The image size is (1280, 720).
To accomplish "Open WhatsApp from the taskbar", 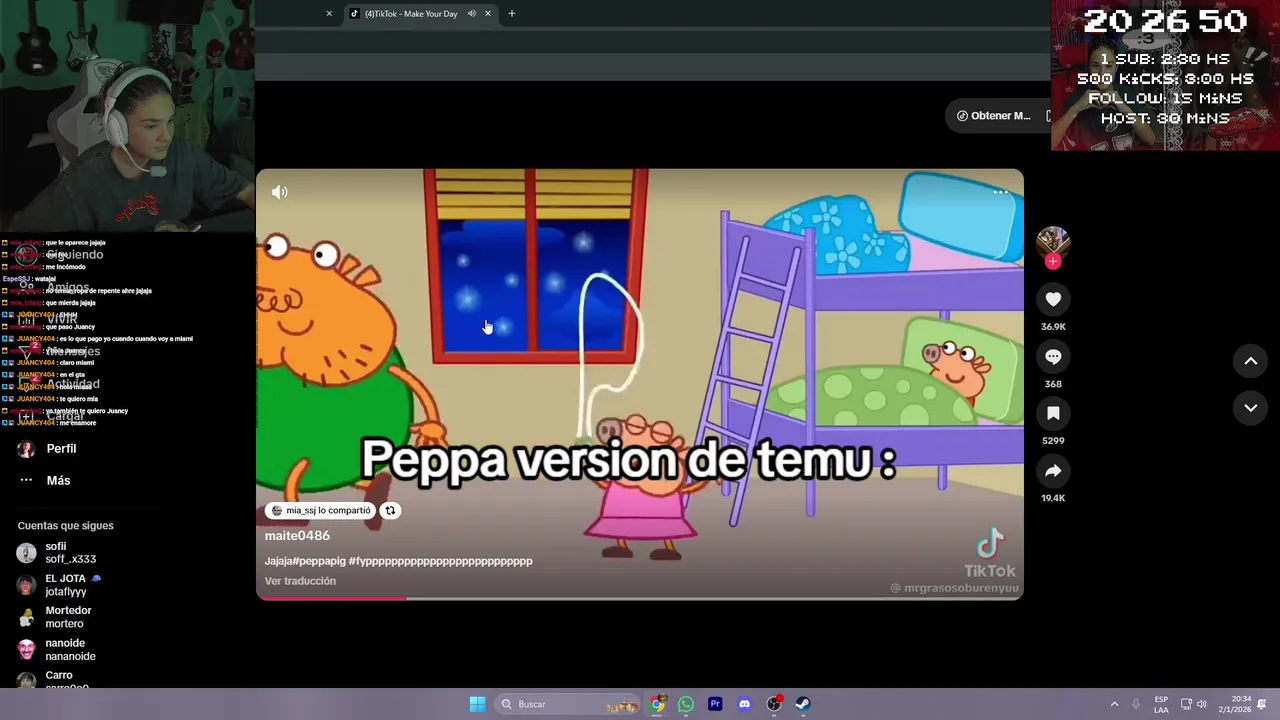I will pos(686,704).
